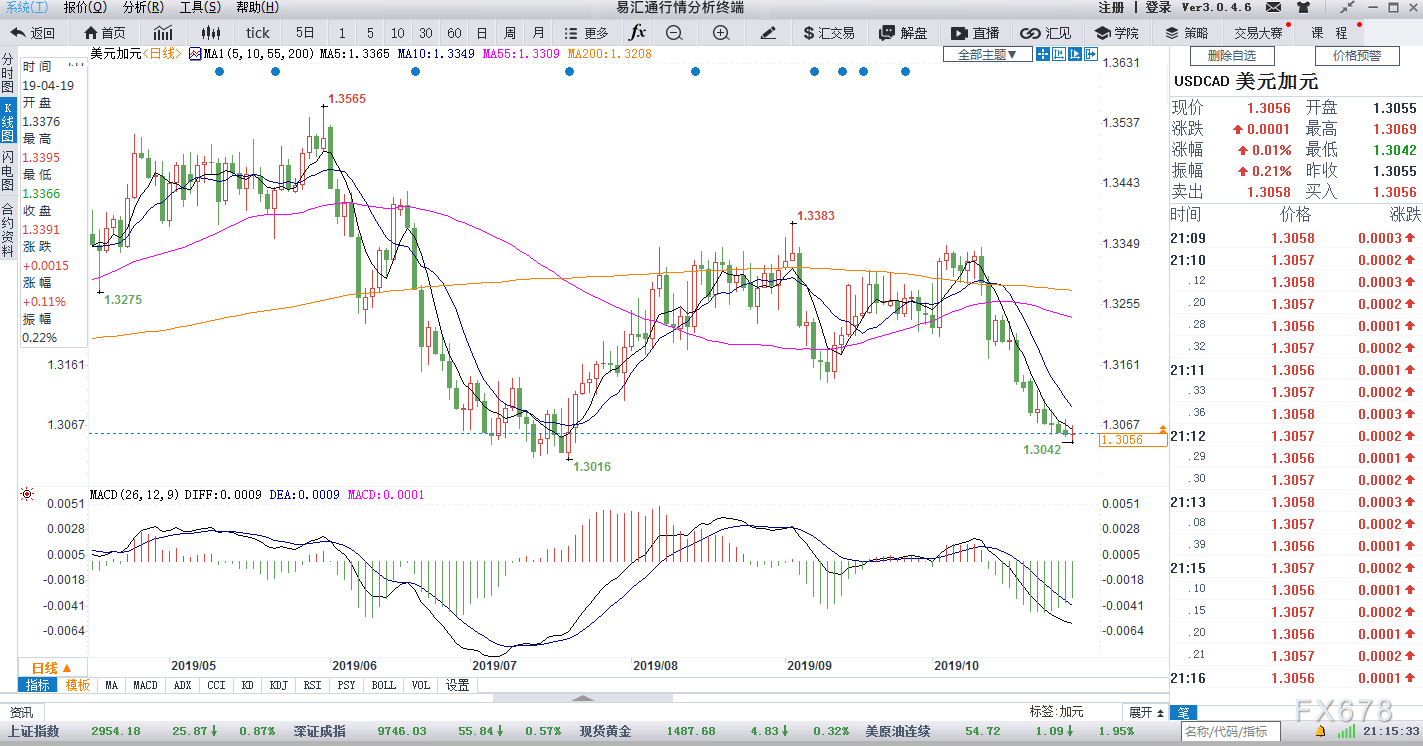Go to 首页 home page
The width and height of the screenshot is (1423, 746).
(106, 33)
